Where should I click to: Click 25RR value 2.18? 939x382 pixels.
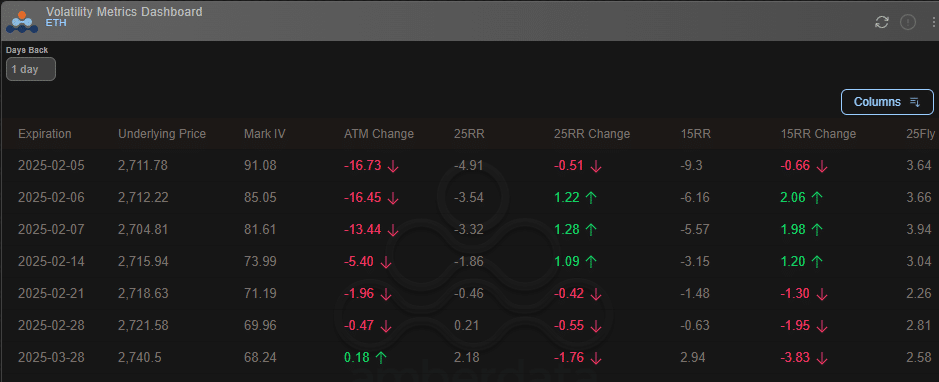[466, 357]
